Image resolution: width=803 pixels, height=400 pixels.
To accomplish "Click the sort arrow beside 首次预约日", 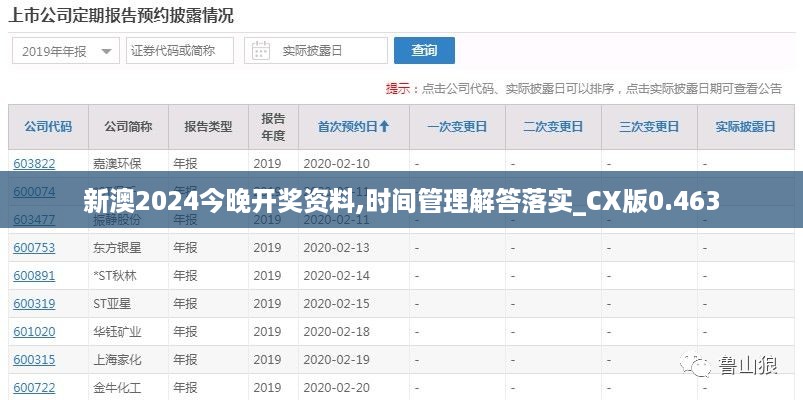I will 384,127.
